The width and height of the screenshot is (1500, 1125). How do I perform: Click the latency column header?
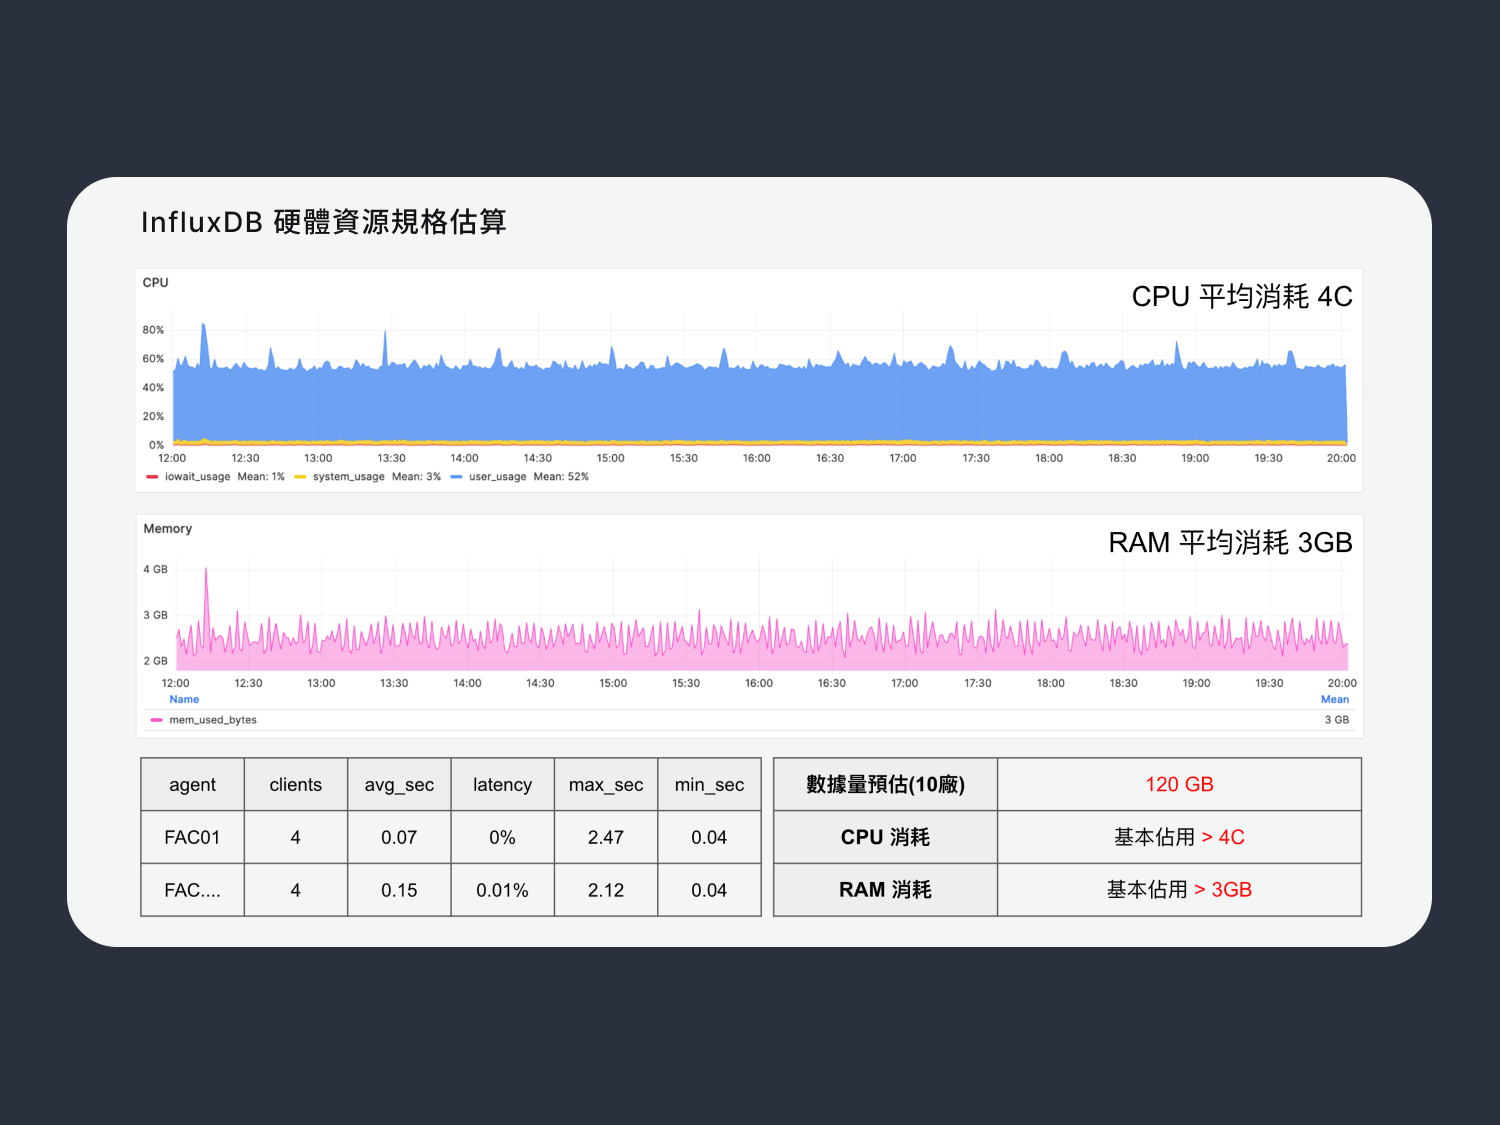pyautogui.click(x=502, y=785)
